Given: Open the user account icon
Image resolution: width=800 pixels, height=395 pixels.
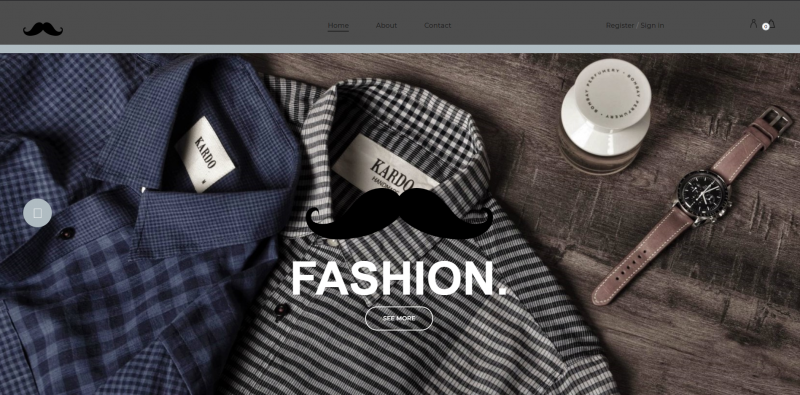Looking at the screenshot, I should tap(753, 23).
